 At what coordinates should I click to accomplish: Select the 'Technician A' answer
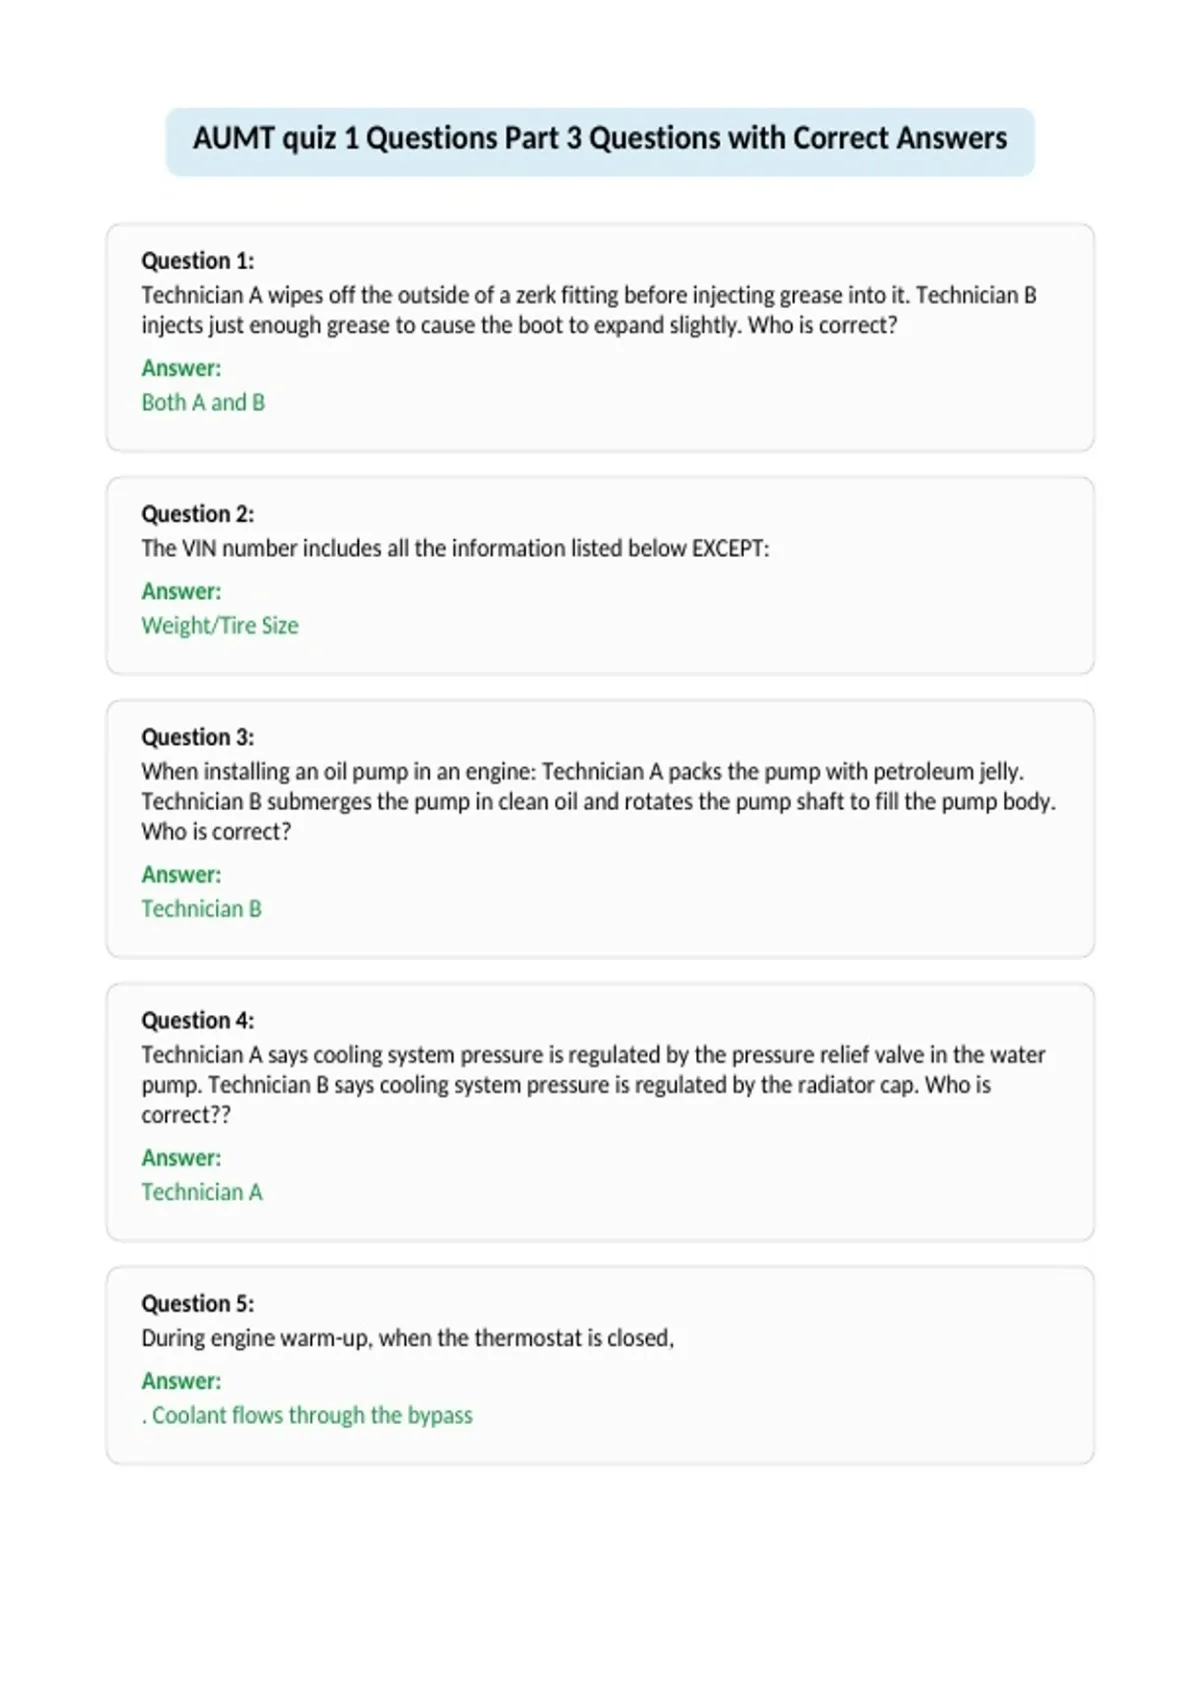point(202,1192)
